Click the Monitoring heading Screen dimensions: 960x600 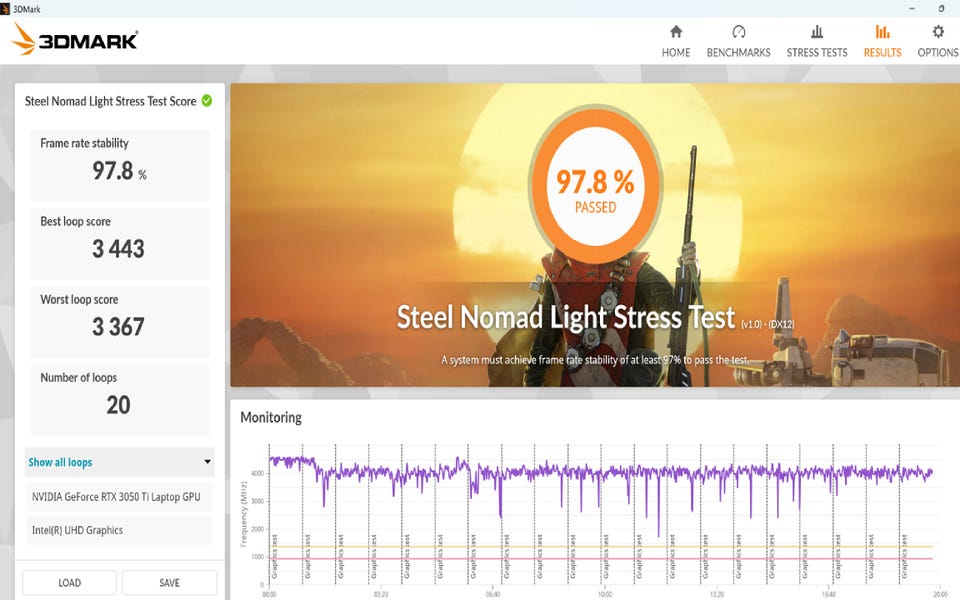(271, 418)
